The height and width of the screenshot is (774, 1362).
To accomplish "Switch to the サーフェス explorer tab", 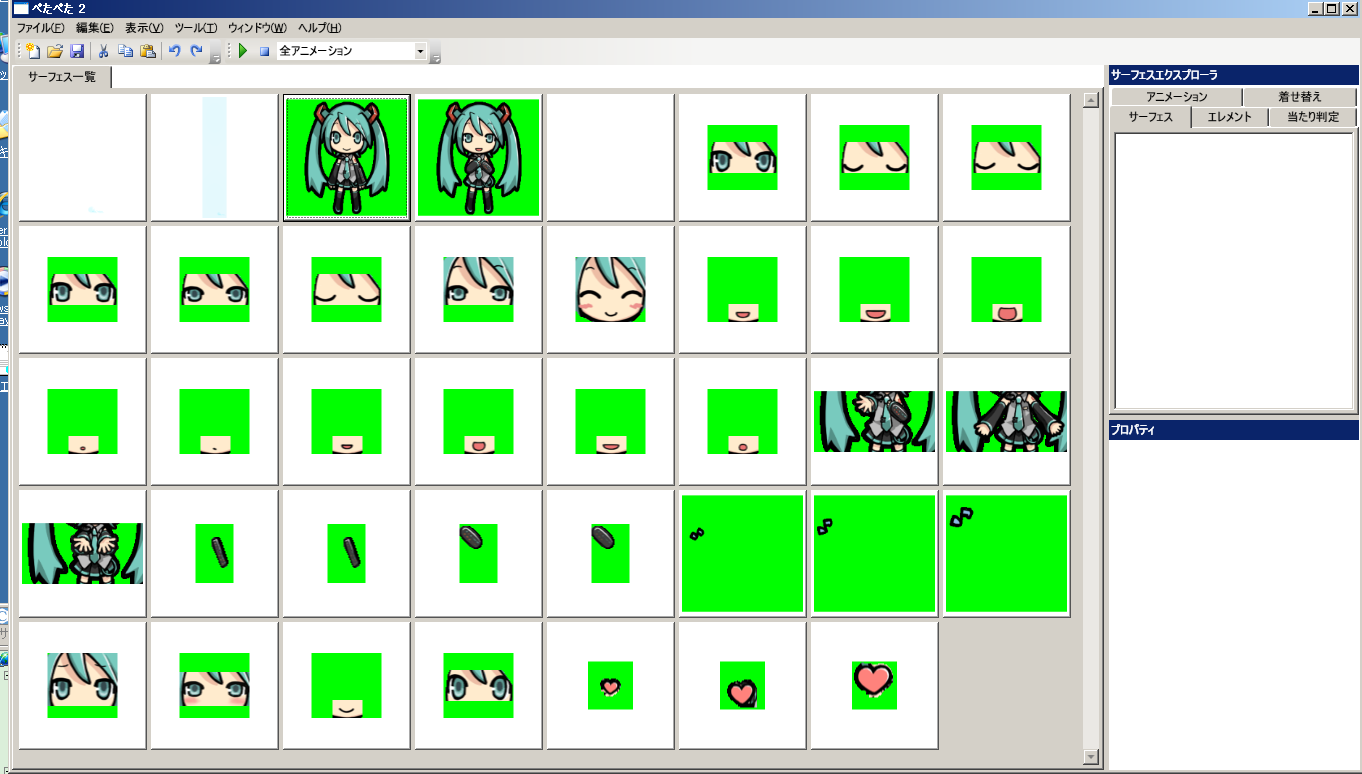I will pyautogui.click(x=1151, y=117).
